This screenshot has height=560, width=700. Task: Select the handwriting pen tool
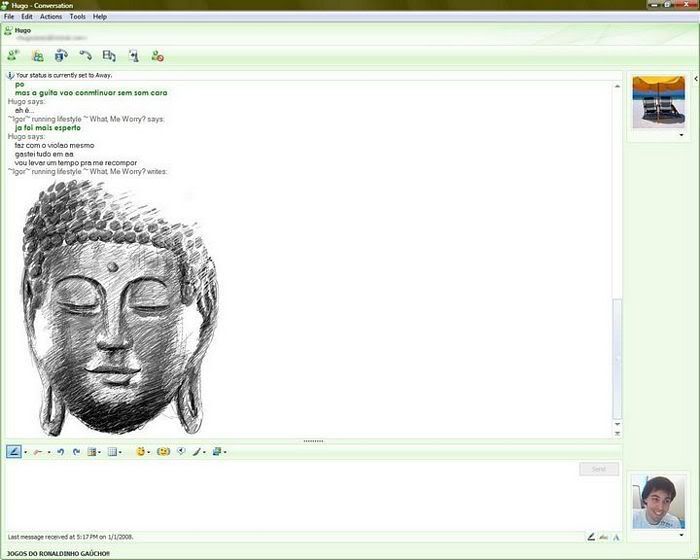click(x=14, y=451)
